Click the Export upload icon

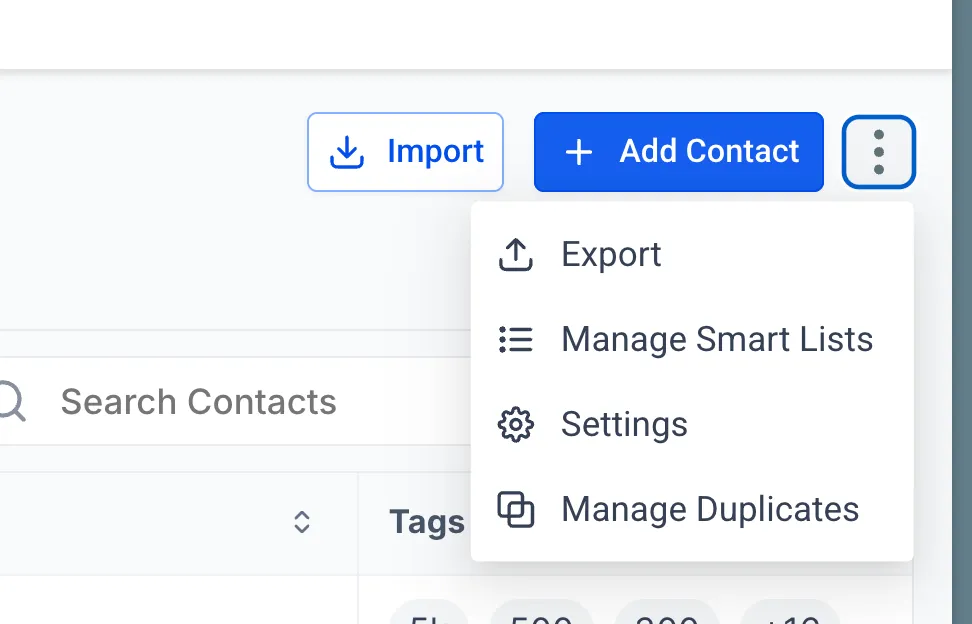coord(515,254)
